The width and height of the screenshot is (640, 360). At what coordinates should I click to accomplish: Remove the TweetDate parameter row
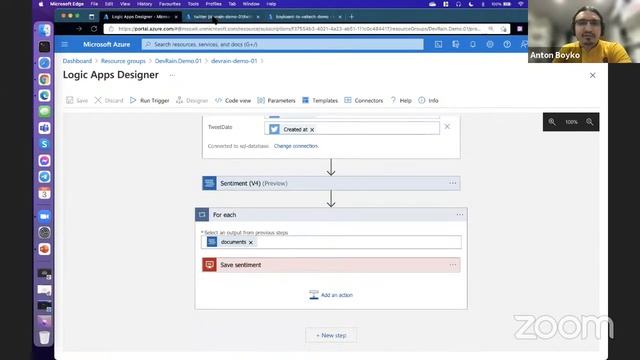[x=447, y=127]
